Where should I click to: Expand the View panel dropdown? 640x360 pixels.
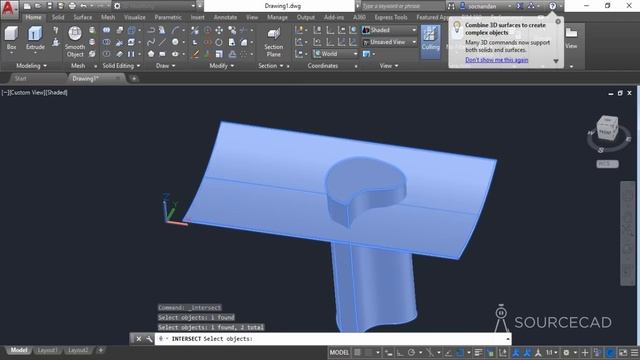pyautogui.click(x=389, y=66)
